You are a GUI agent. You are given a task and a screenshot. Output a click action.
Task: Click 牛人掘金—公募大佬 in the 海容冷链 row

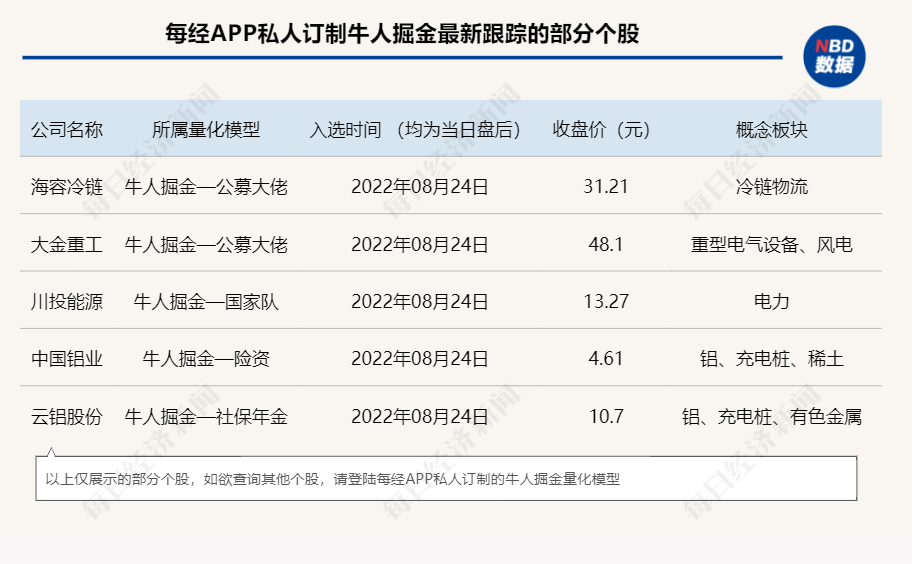[x=206, y=187]
